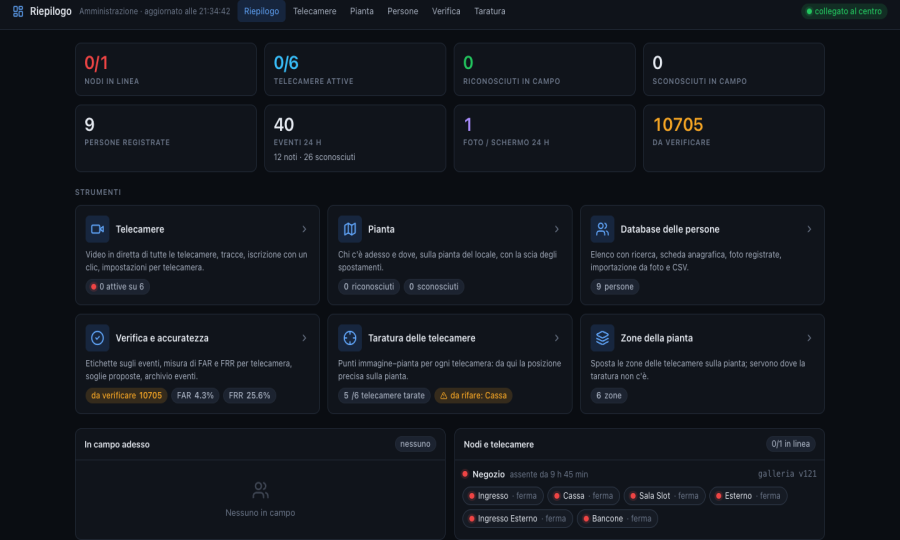900x540 pixels.
Task: Click the Esterno · ferma camera chip
Action: coord(748,496)
